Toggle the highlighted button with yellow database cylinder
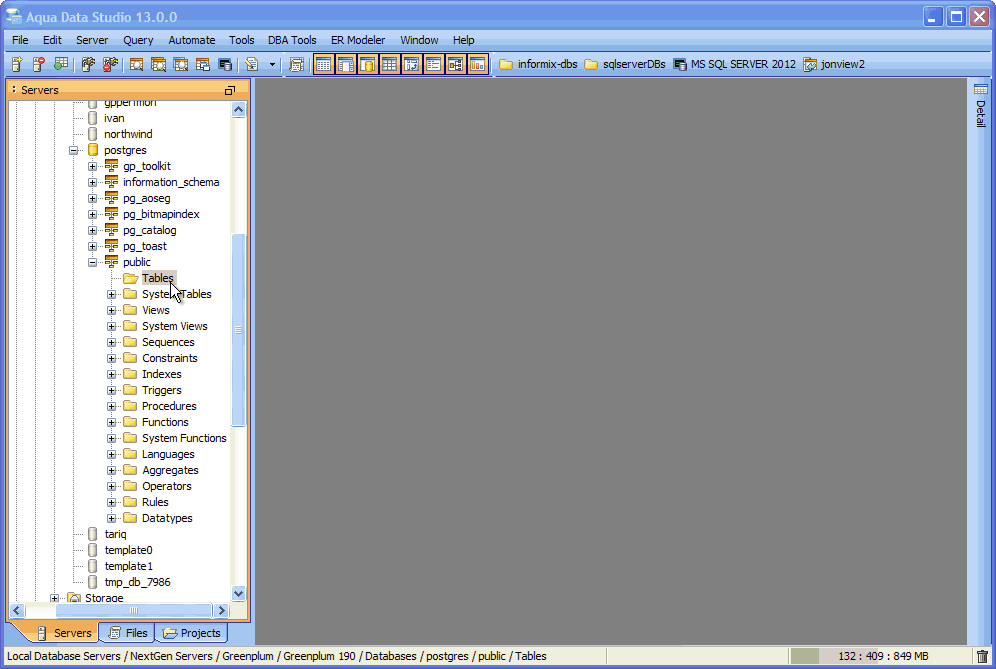 (367, 64)
